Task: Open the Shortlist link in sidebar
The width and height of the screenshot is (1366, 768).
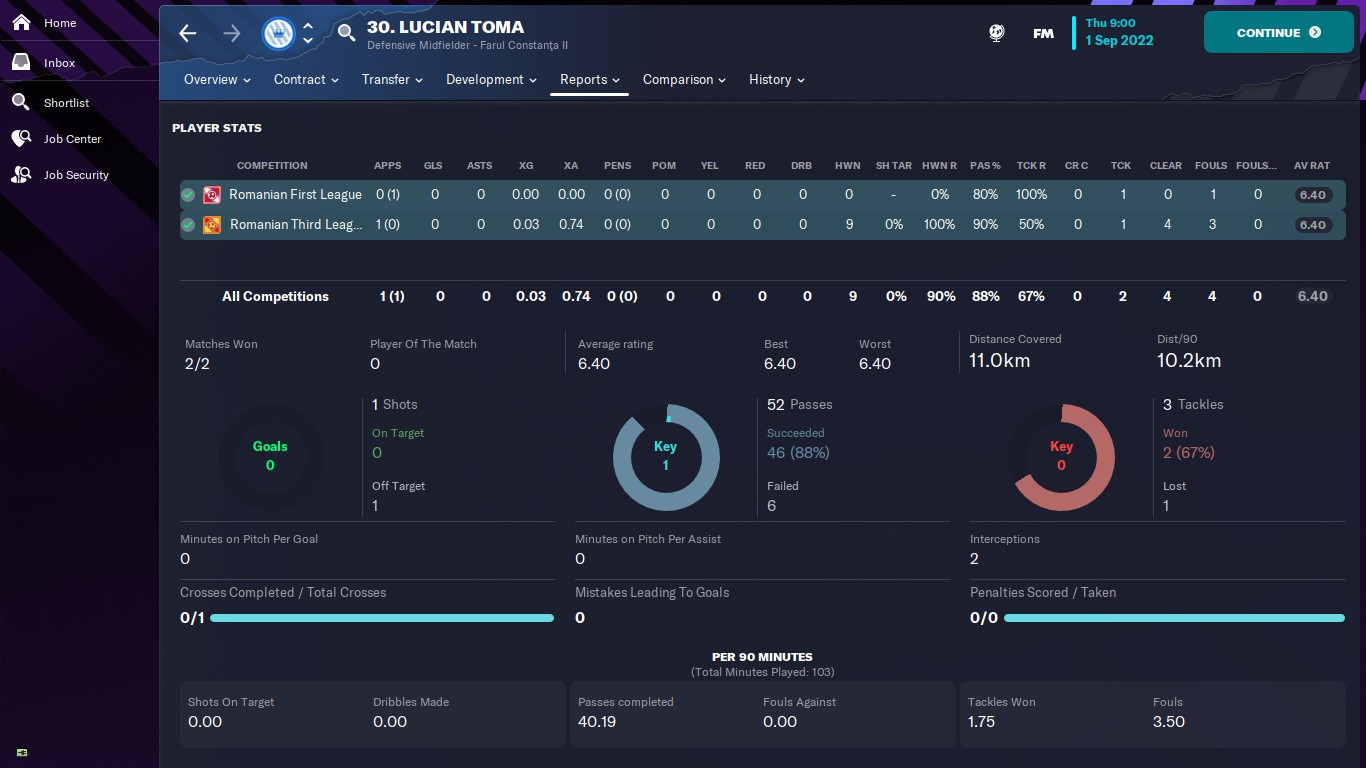Action: 66,103
